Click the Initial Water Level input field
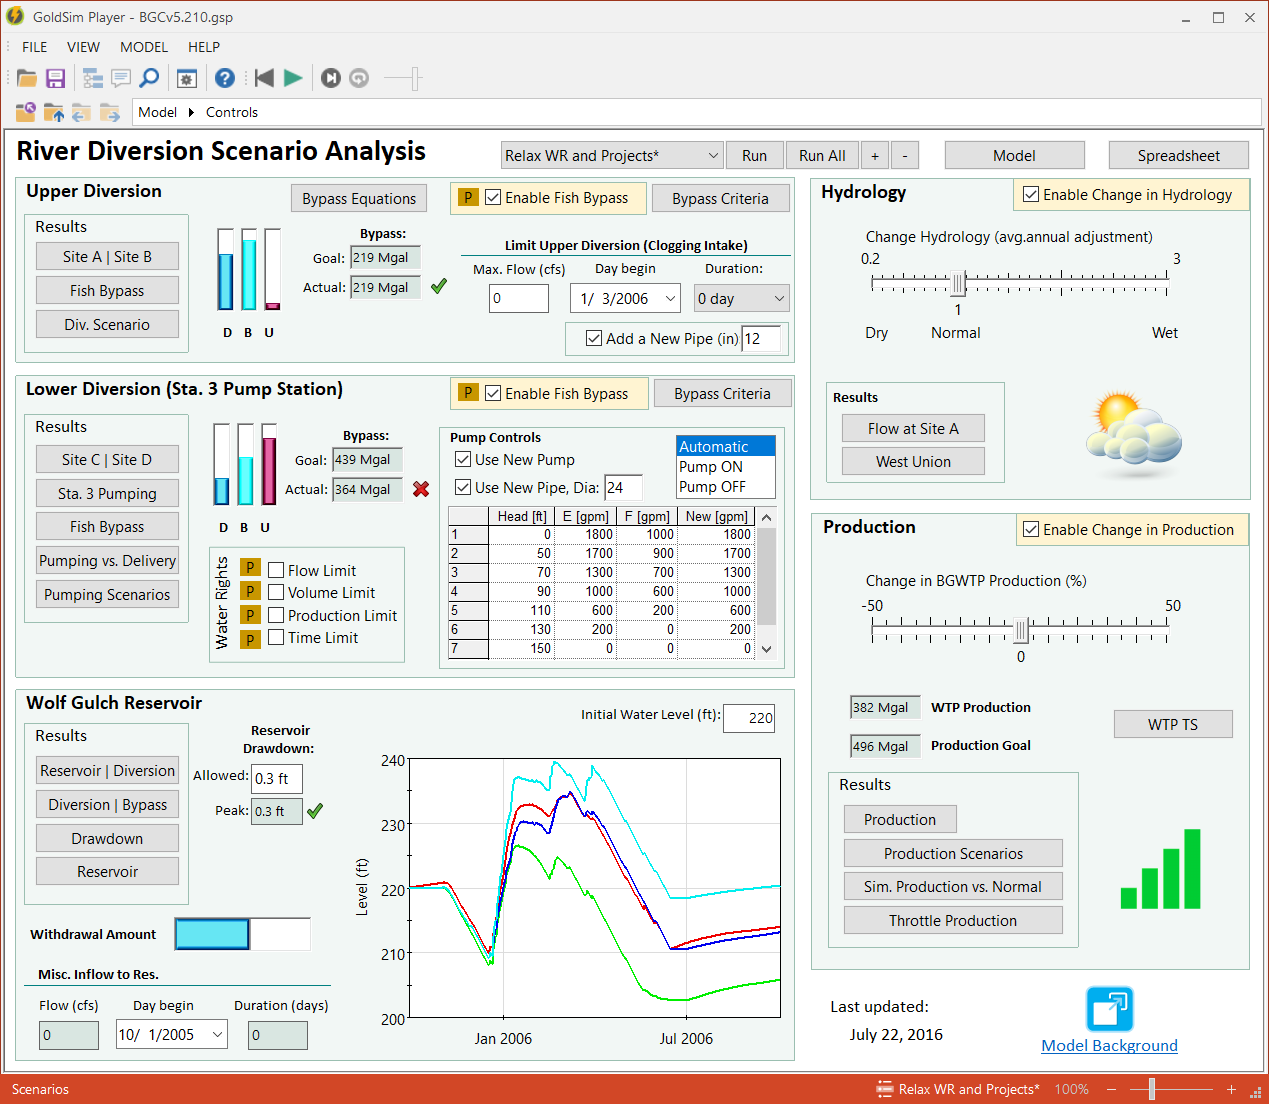Image resolution: width=1269 pixels, height=1104 pixels. pyautogui.click(x=749, y=718)
